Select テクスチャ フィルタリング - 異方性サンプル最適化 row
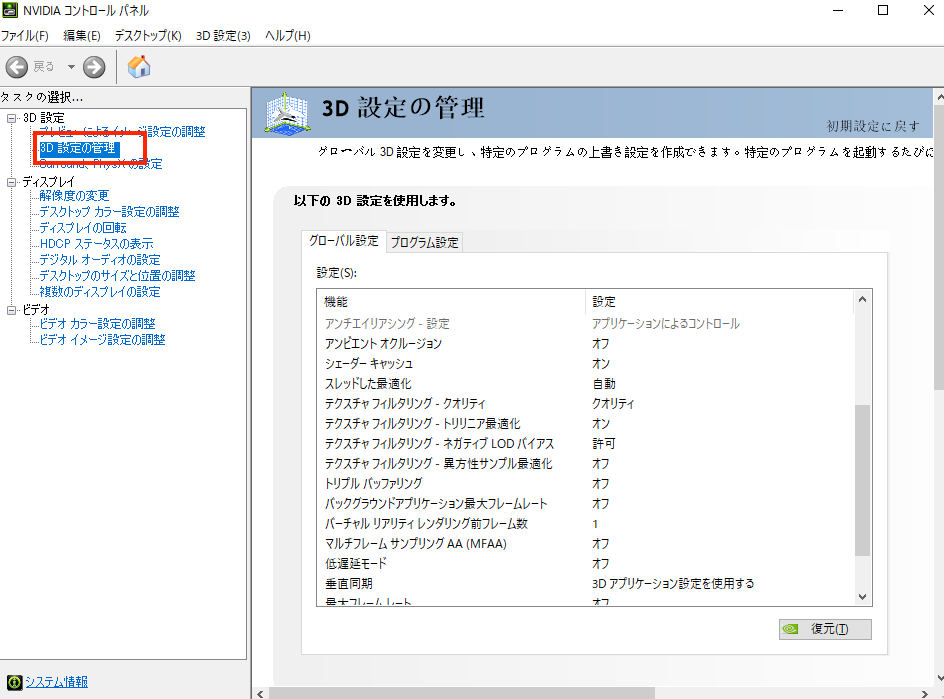 pyautogui.click(x=585, y=464)
